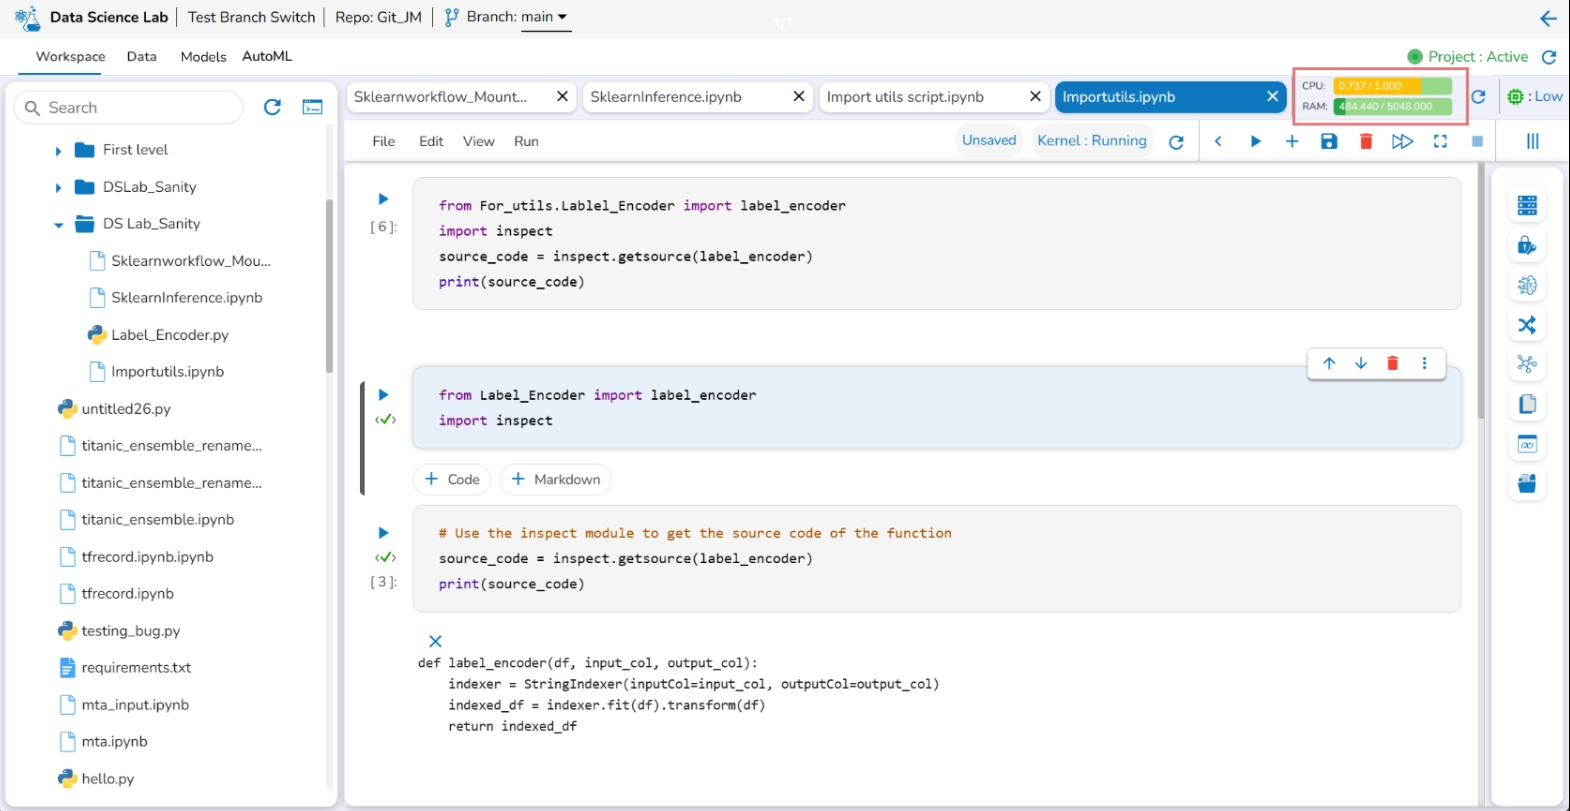Open the Models tab
The width and height of the screenshot is (1570, 811).
click(203, 57)
